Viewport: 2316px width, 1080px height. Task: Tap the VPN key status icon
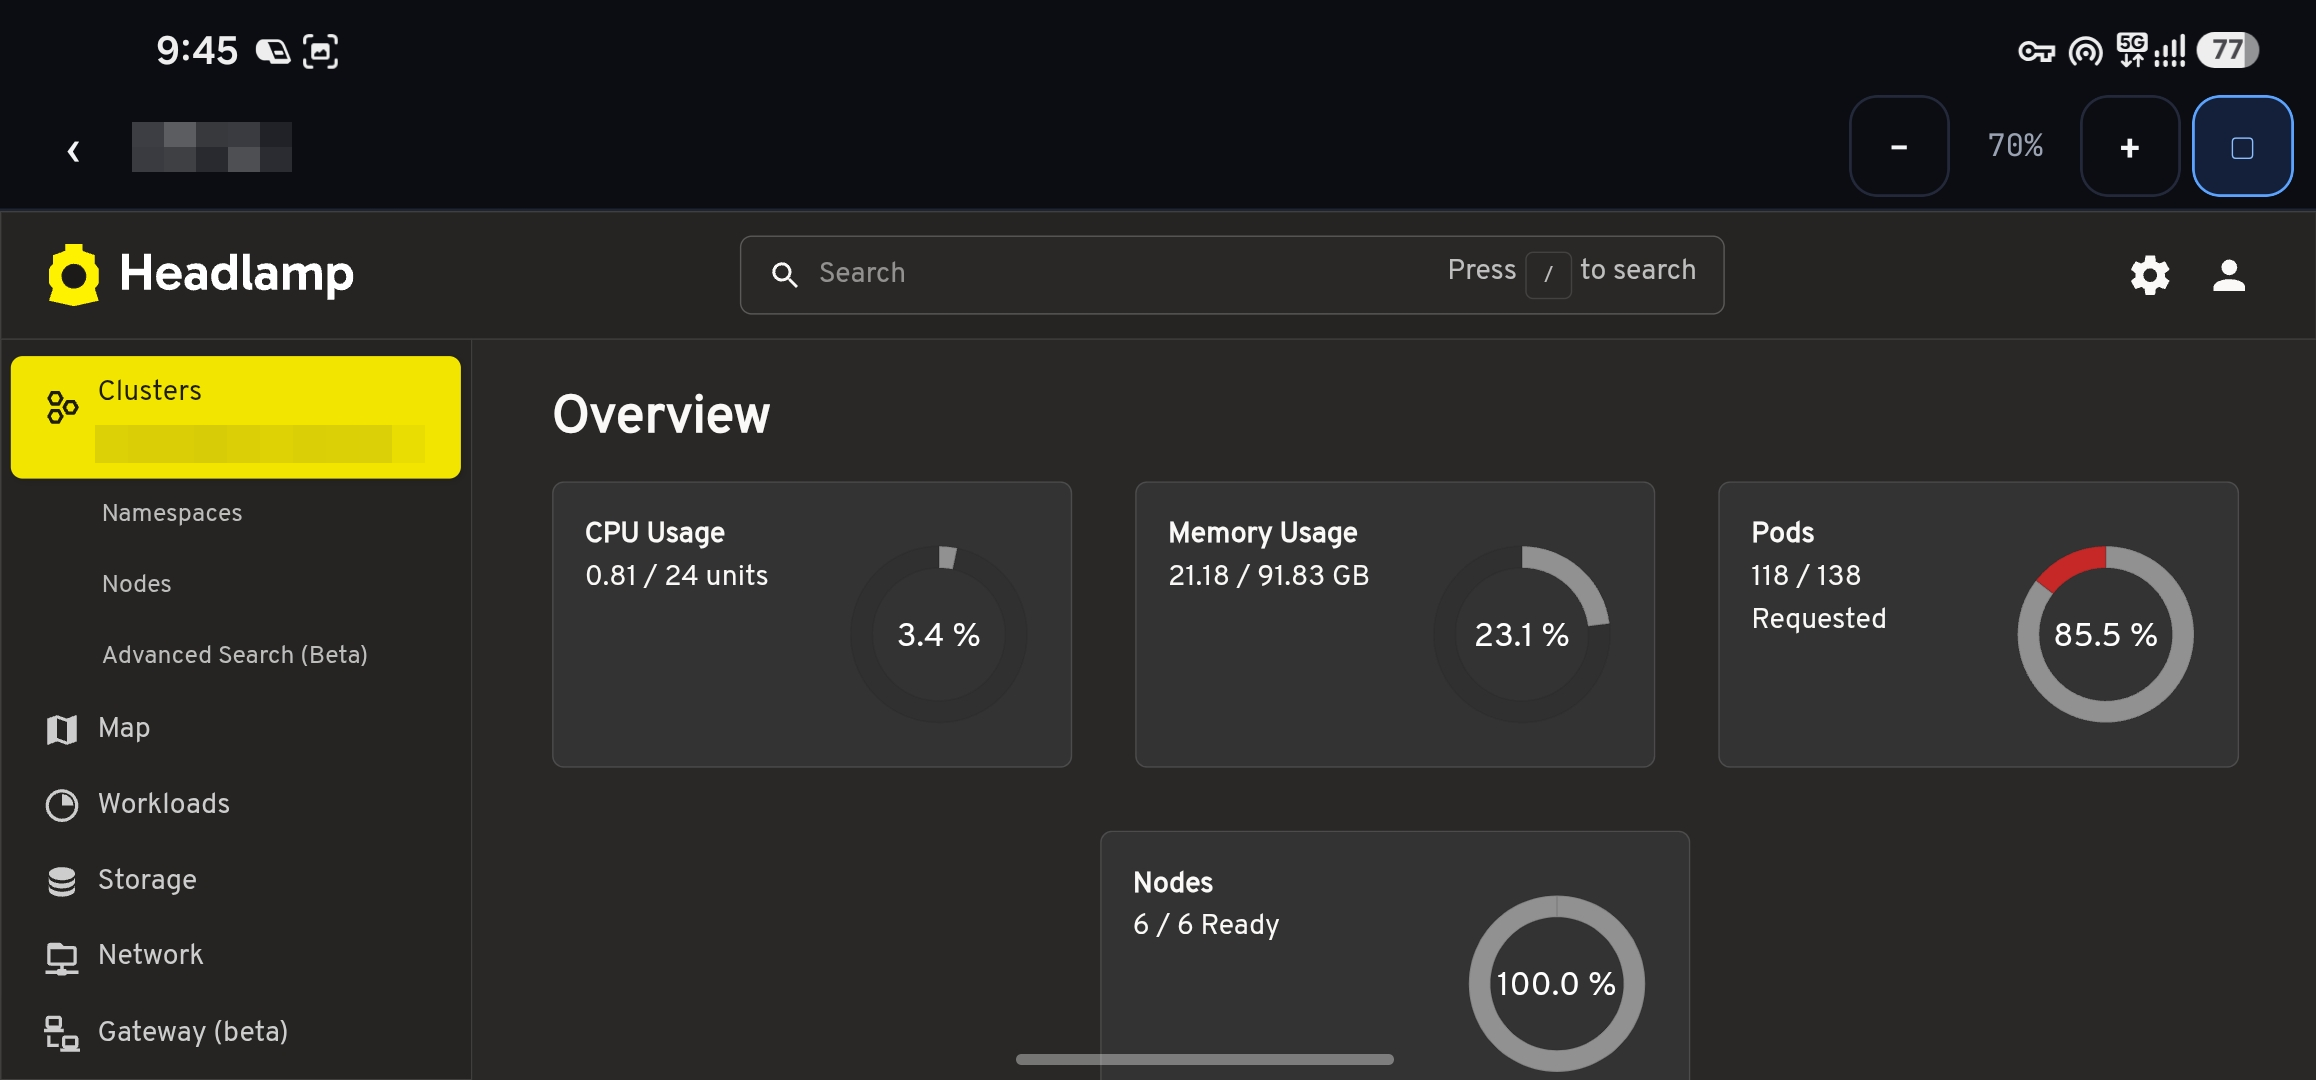2036,50
